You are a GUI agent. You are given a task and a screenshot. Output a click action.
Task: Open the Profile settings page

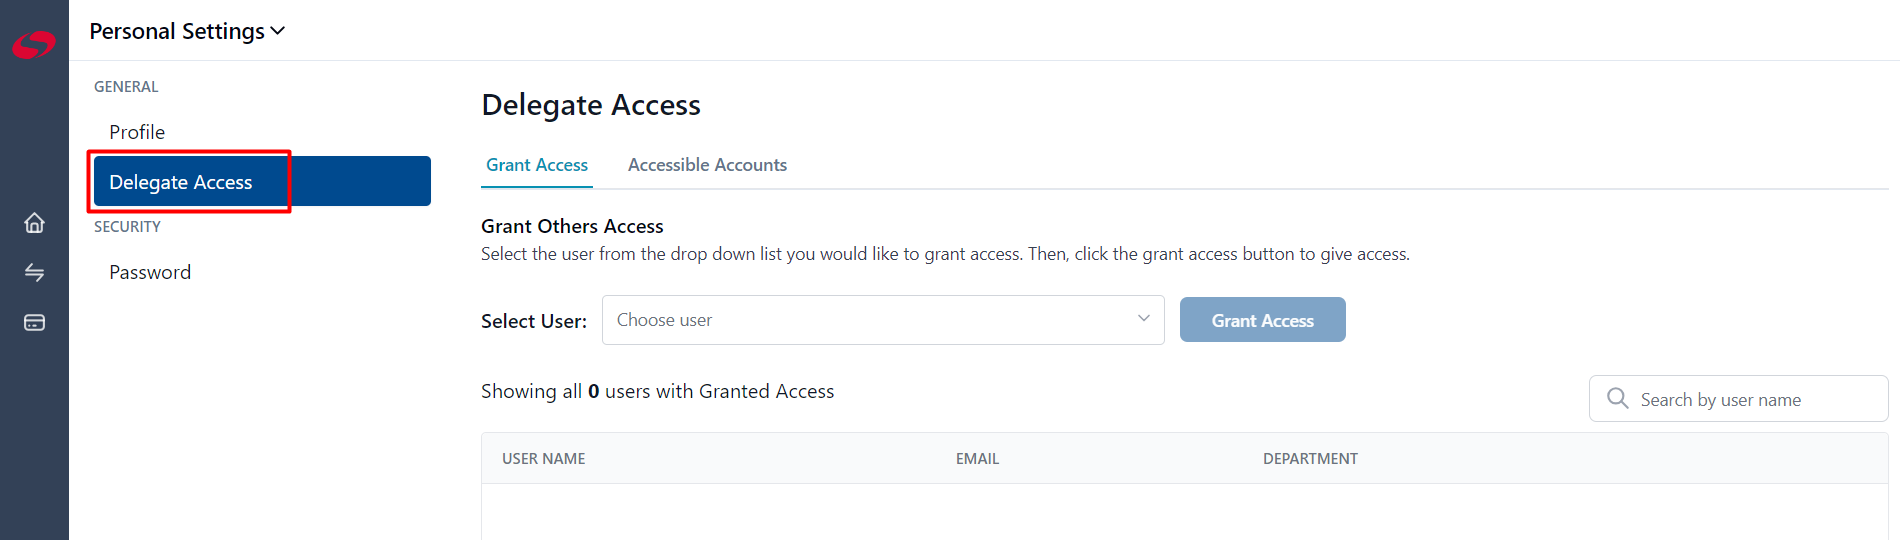click(137, 132)
